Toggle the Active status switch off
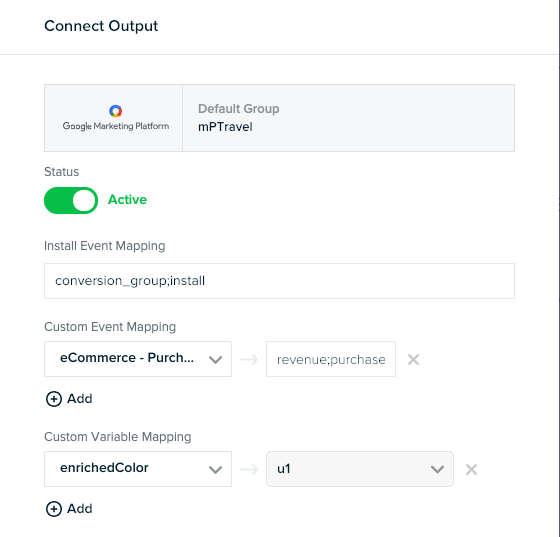The width and height of the screenshot is (560, 537). pyautogui.click(x=71, y=200)
